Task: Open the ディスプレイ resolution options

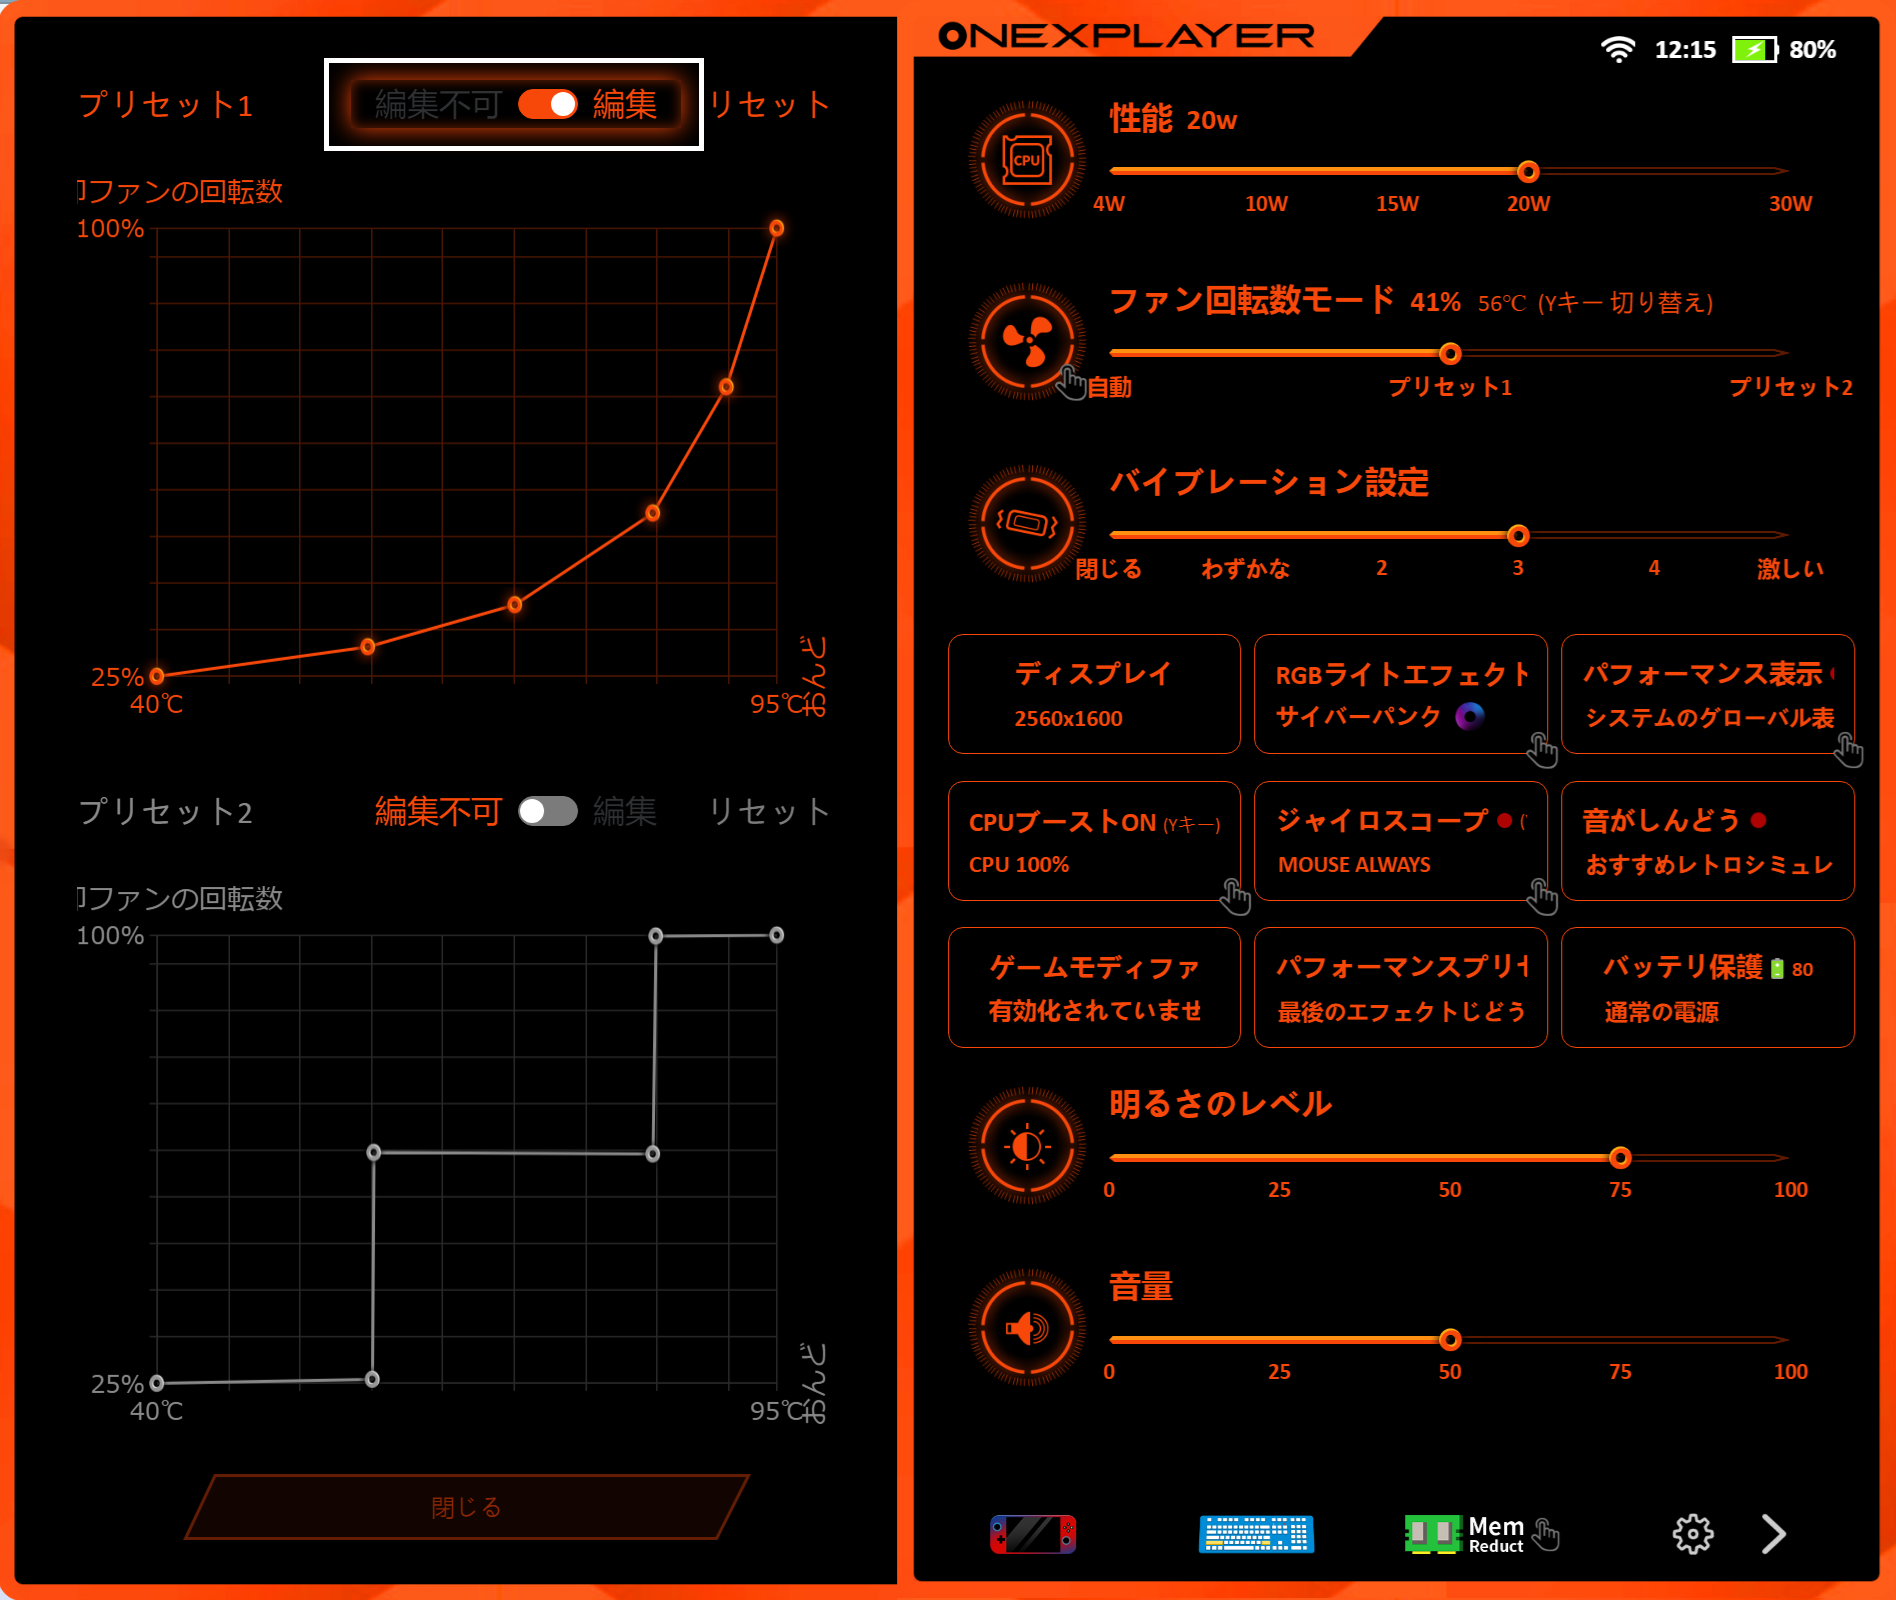Action: (1094, 694)
